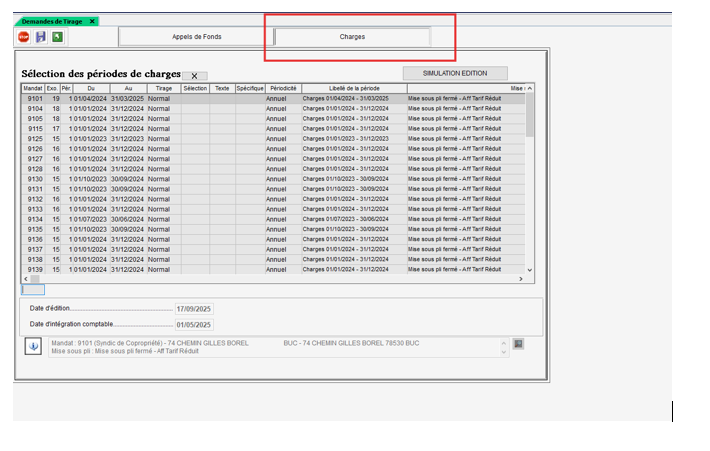The width and height of the screenshot is (710, 451).
Task: Sort the table by Mandat column header
Action: pos(34,89)
